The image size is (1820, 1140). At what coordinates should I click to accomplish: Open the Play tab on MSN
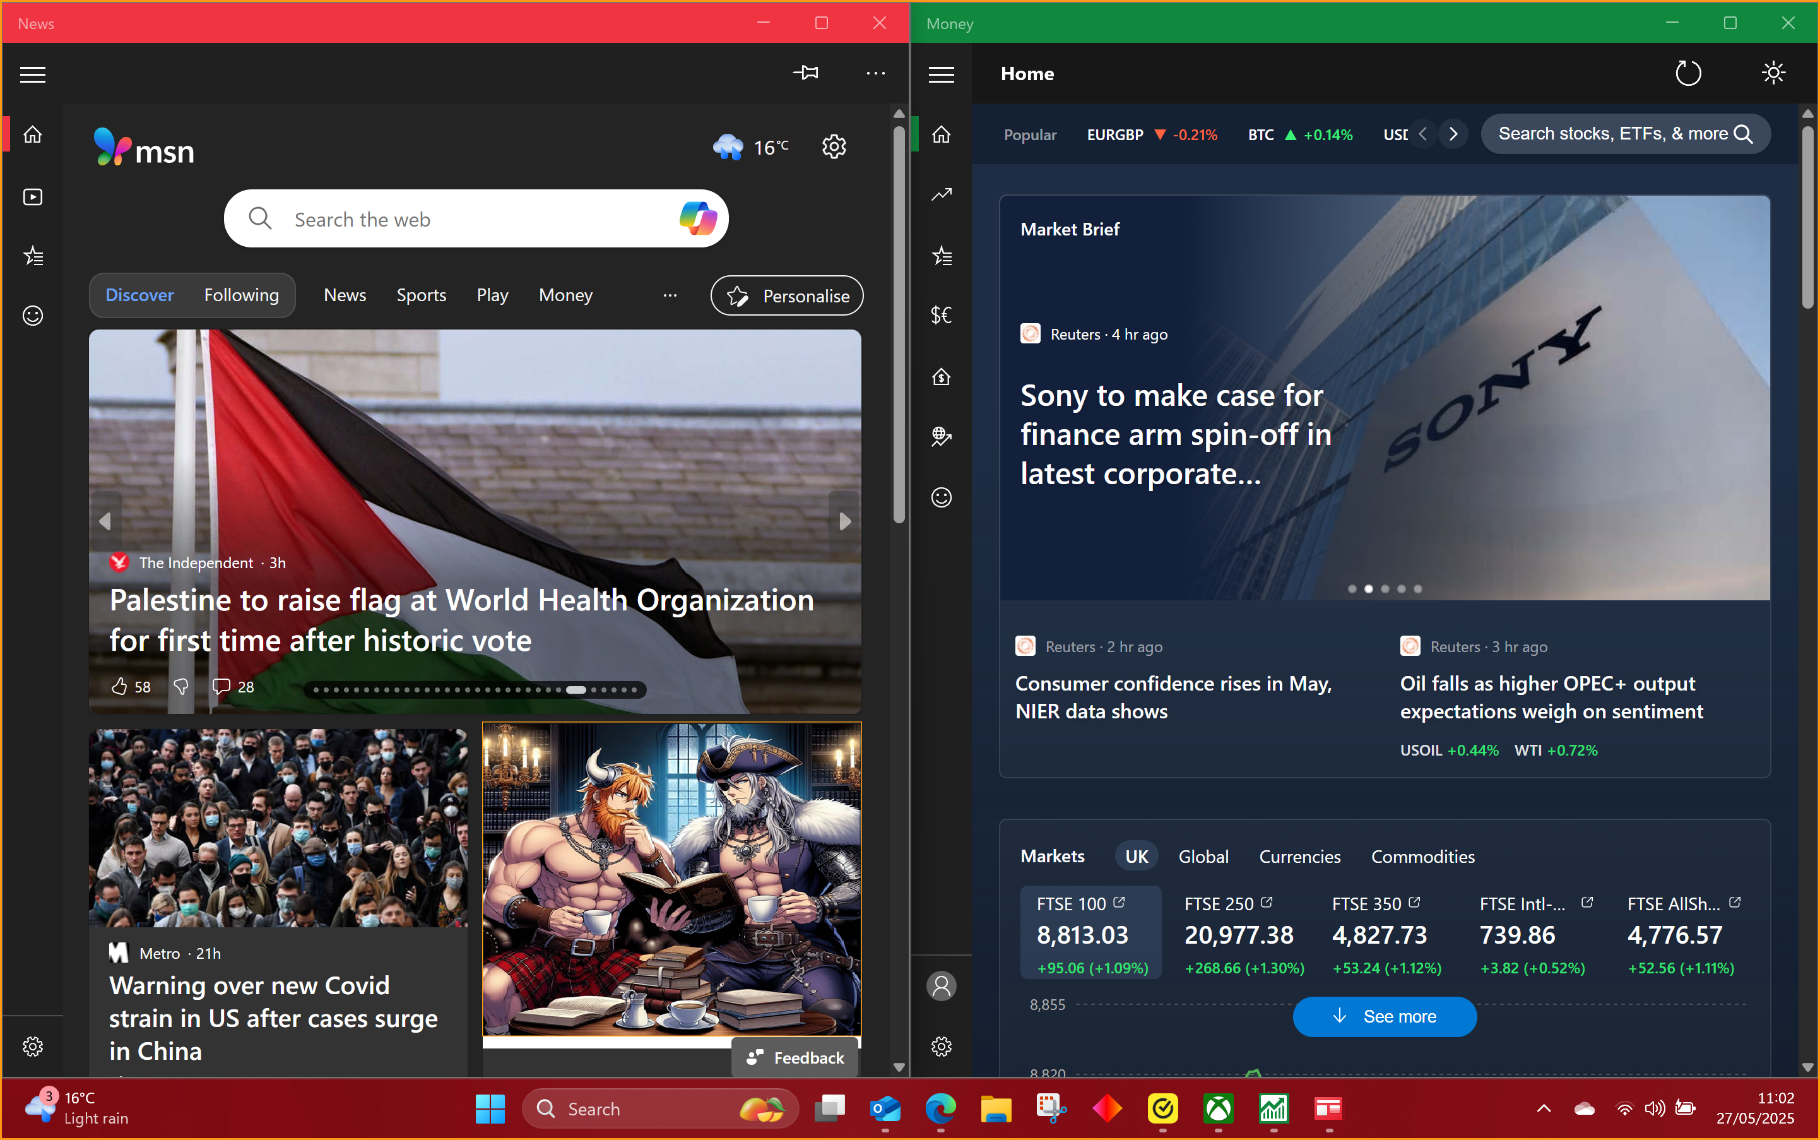pyautogui.click(x=493, y=295)
